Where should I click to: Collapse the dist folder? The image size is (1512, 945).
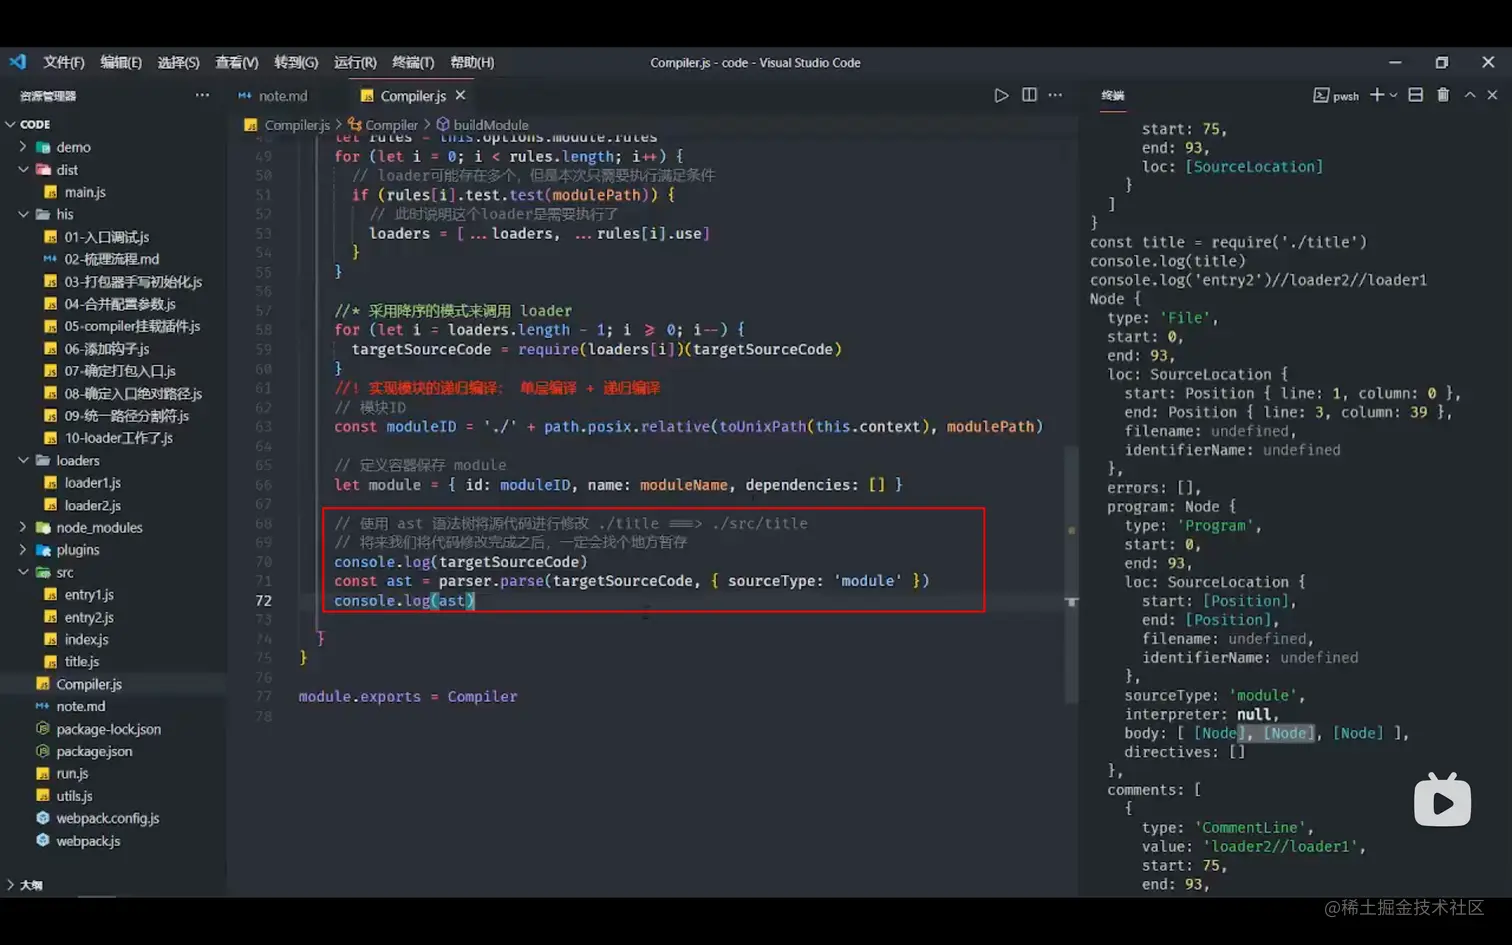pos(23,170)
